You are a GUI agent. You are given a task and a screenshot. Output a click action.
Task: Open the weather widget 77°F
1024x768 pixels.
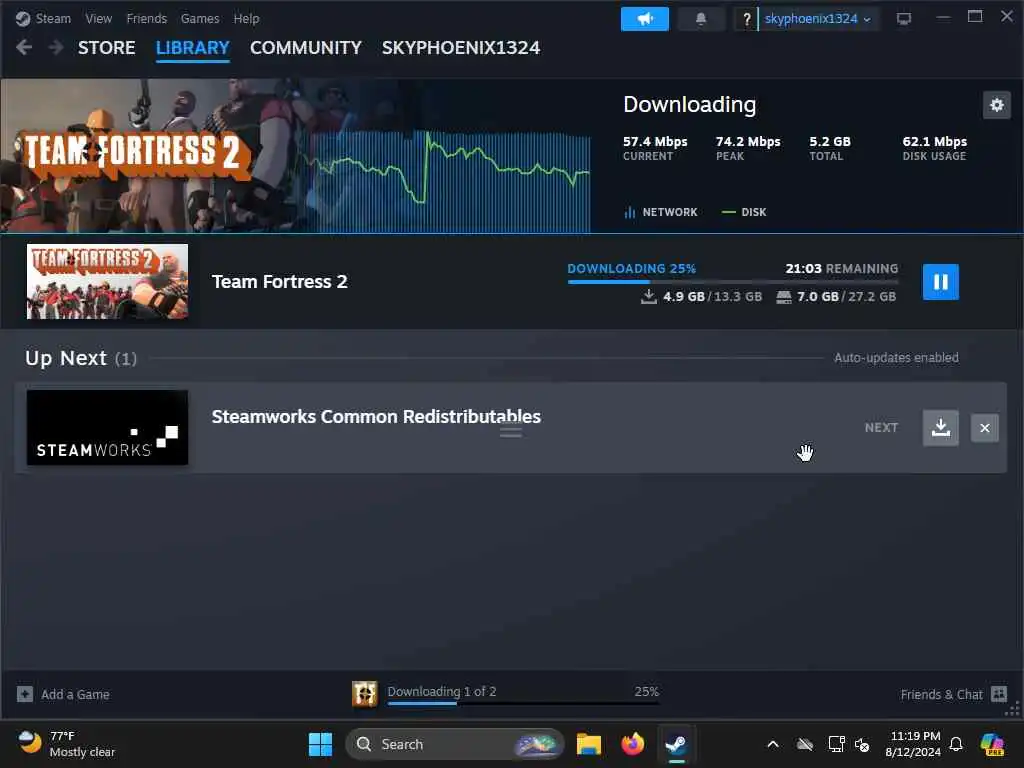click(66, 744)
